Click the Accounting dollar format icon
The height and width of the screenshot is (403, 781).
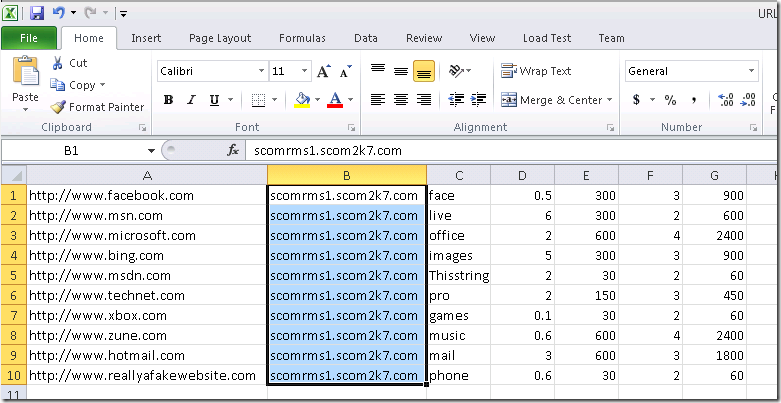coord(637,100)
